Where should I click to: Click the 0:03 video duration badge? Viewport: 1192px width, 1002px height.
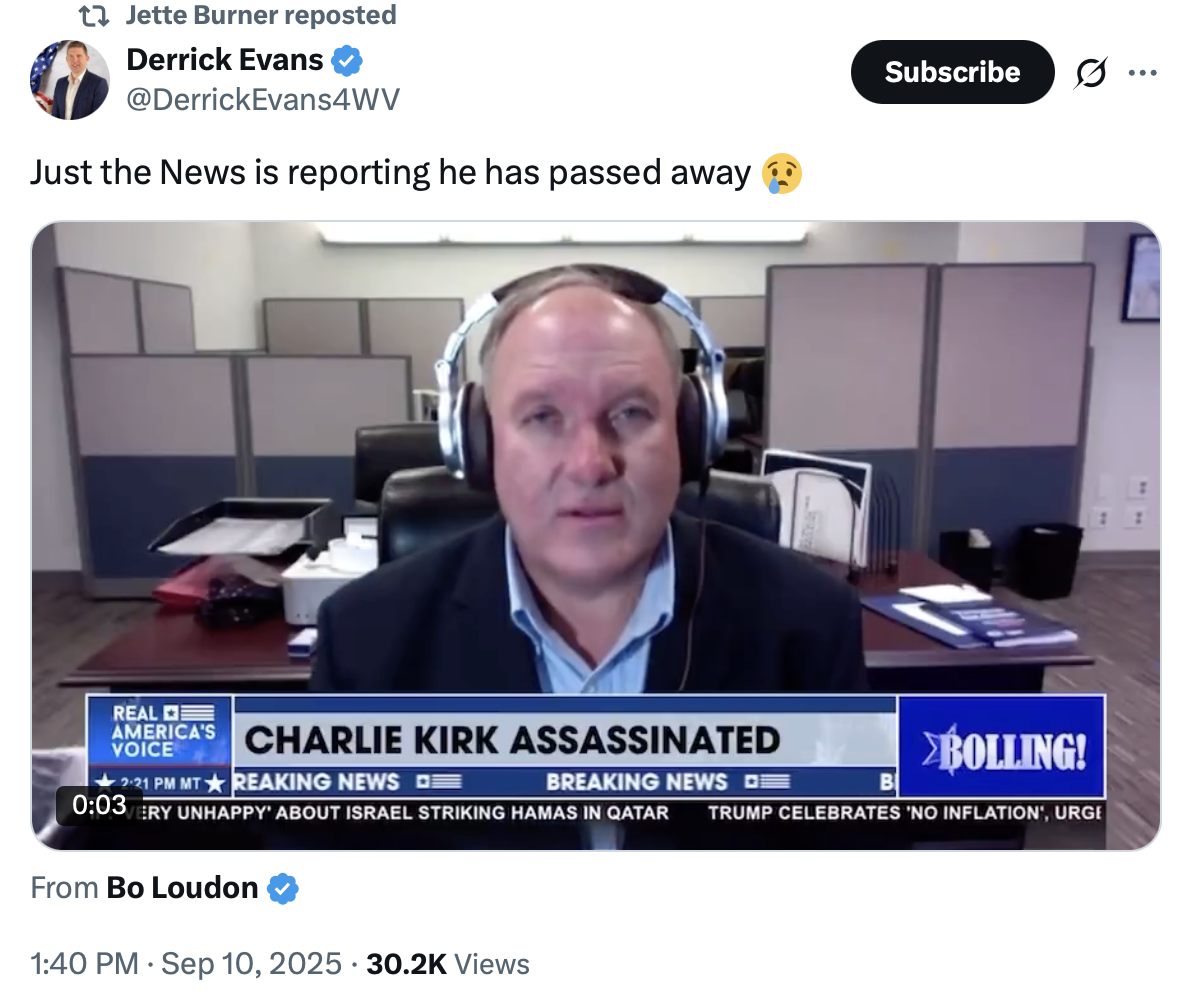coord(100,804)
